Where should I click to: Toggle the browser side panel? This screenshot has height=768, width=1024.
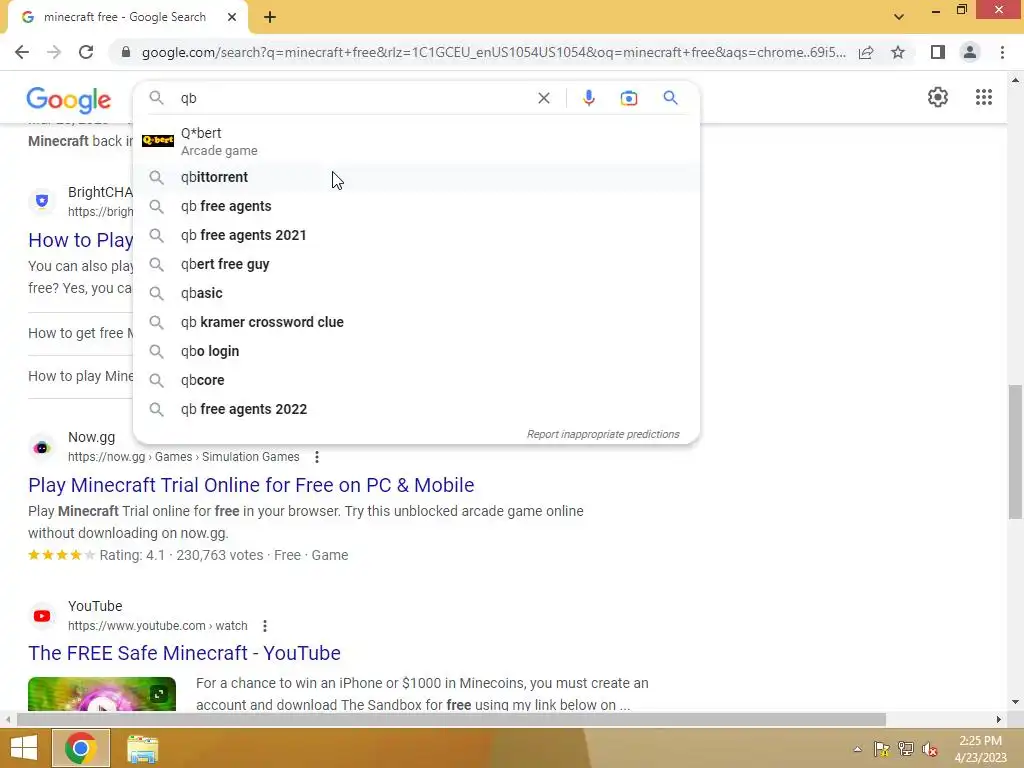(938, 52)
